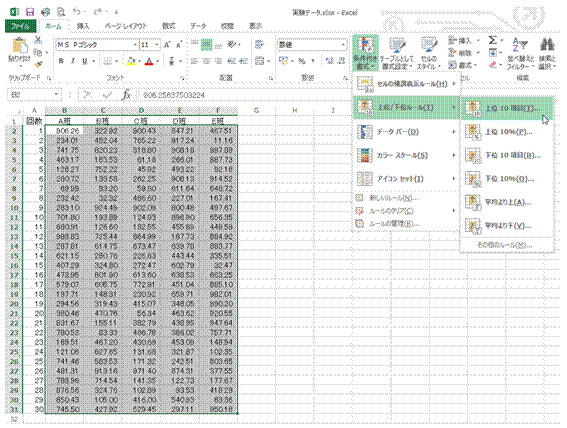Click the Conditional Formatting button

tap(365, 53)
